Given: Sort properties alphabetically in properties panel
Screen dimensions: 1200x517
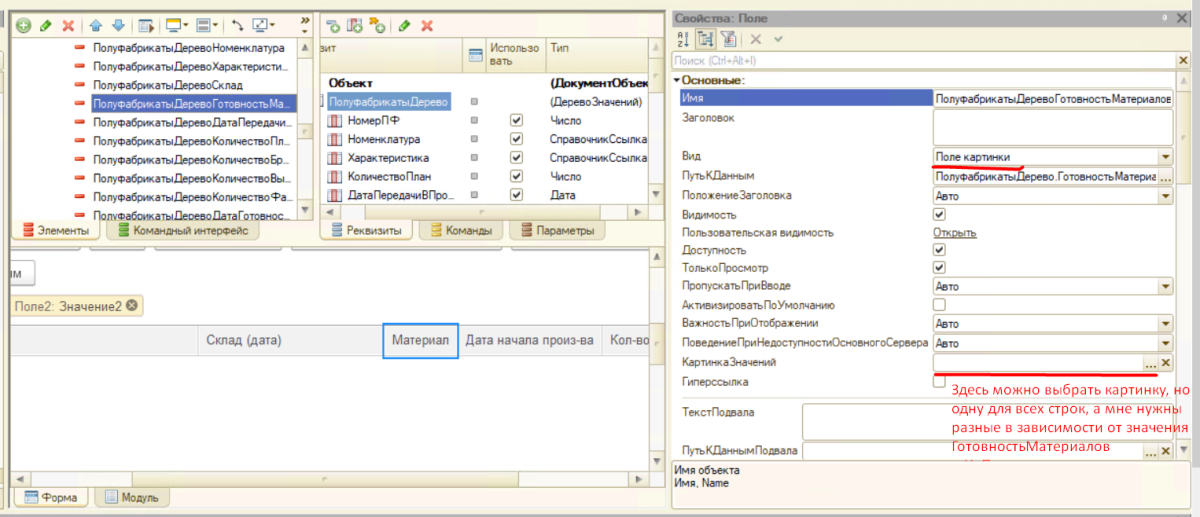Looking at the screenshot, I should (683, 39).
